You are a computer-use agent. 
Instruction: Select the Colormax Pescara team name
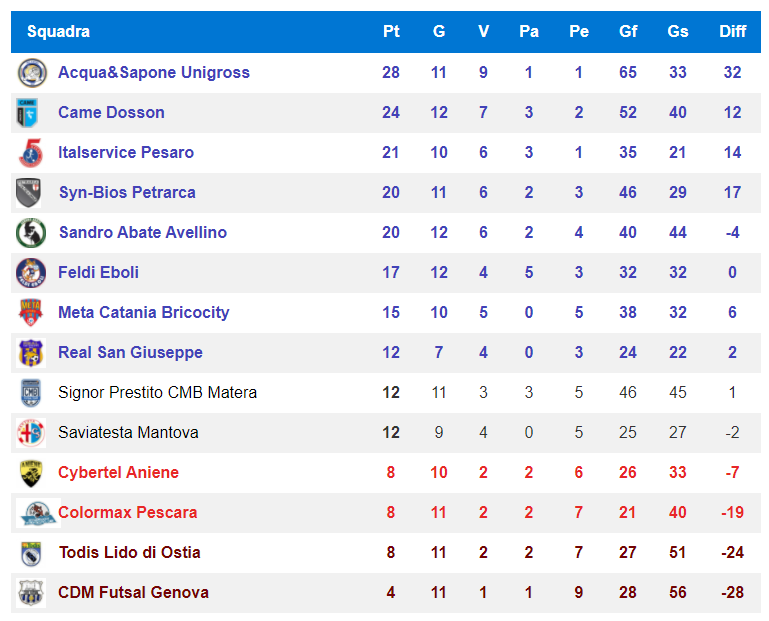[128, 513]
